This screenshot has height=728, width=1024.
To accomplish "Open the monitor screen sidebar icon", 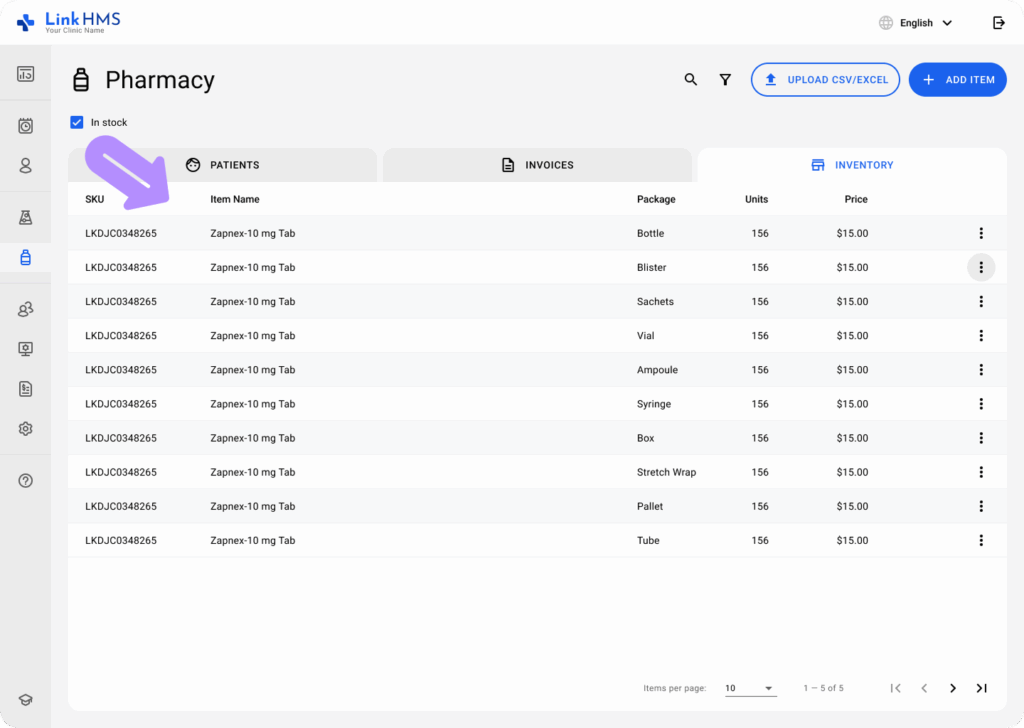I will (x=25, y=349).
